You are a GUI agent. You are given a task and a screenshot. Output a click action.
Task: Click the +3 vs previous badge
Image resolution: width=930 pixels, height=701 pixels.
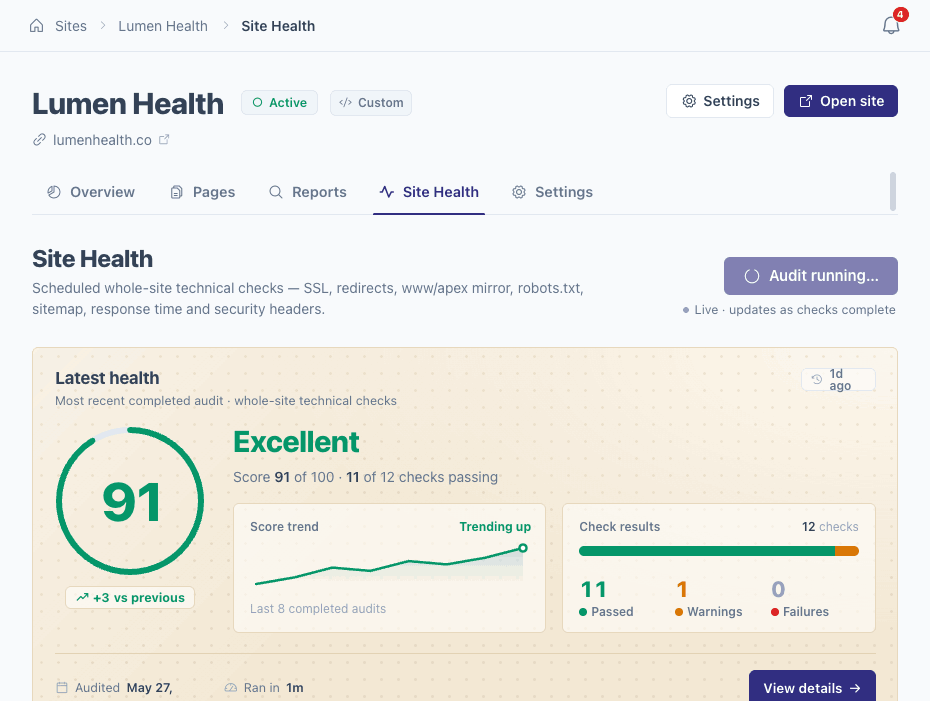130,598
